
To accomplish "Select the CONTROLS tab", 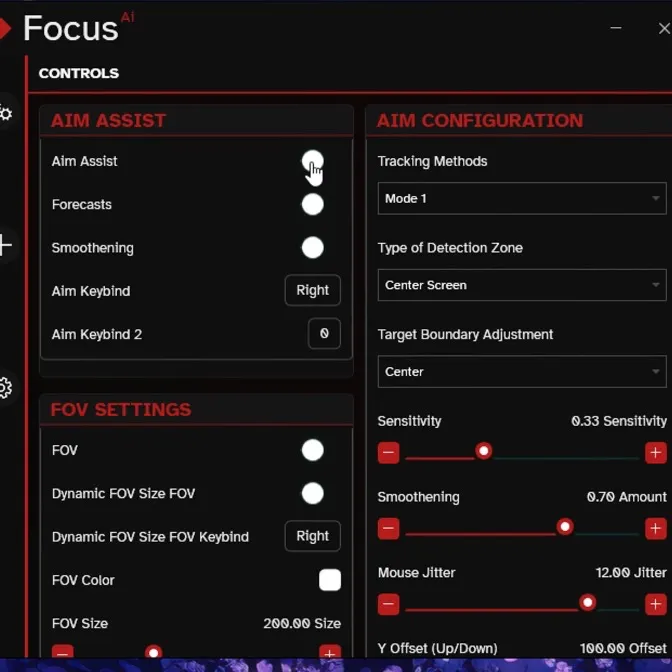I will (79, 73).
